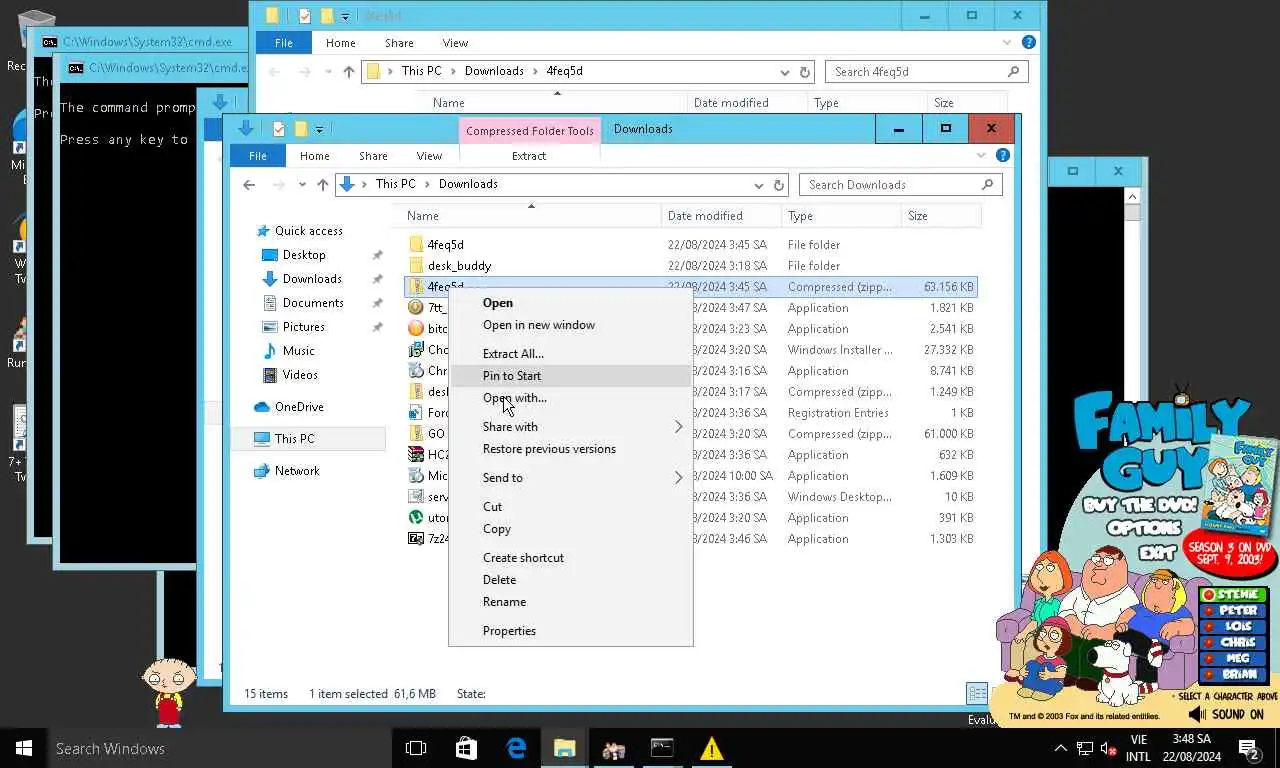Refresh the Downloads folder
This screenshot has height=768, width=1280.
click(779, 185)
